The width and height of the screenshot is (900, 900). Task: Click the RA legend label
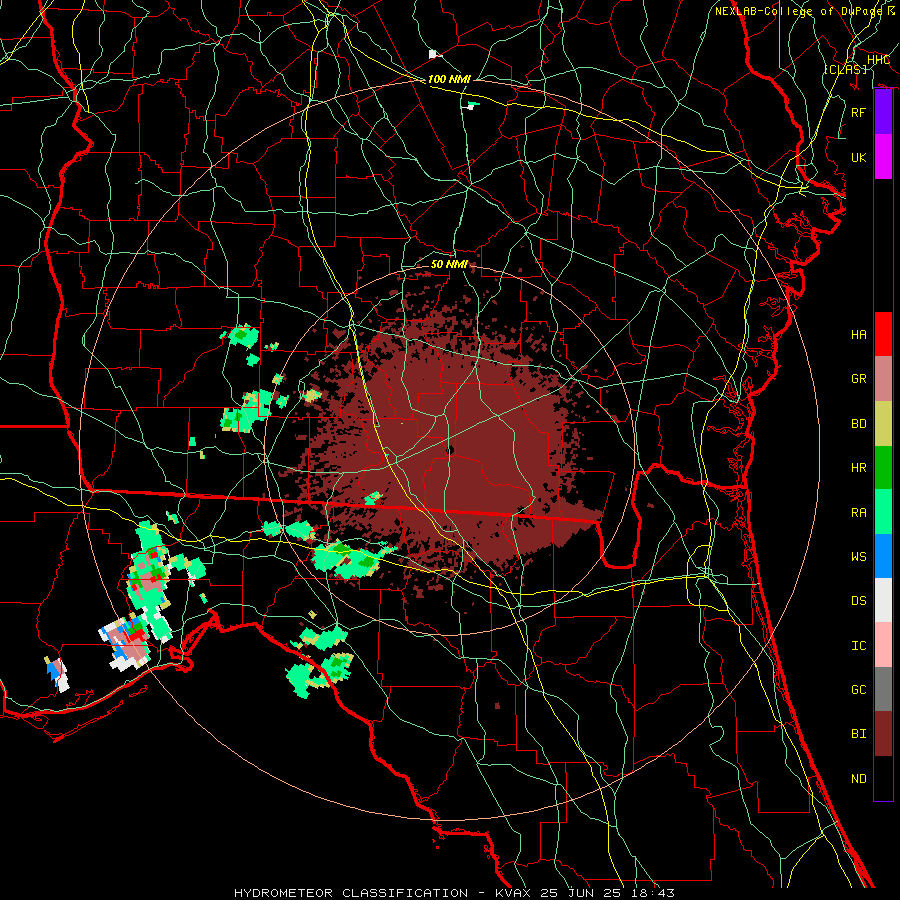point(858,512)
